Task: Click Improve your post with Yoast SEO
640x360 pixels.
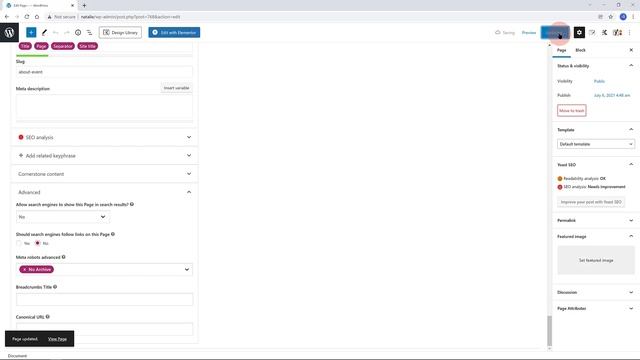Action: pyautogui.click(x=591, y=202)
